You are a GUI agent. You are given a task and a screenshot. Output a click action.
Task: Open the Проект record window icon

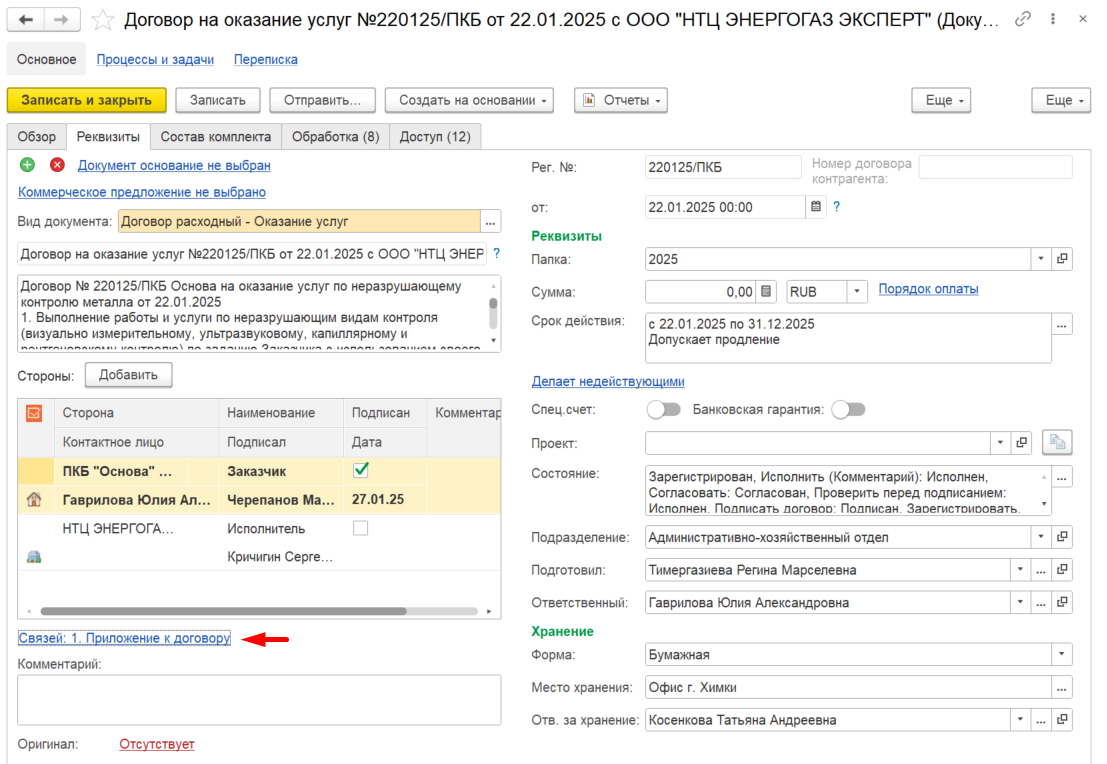pos(1021,443)
